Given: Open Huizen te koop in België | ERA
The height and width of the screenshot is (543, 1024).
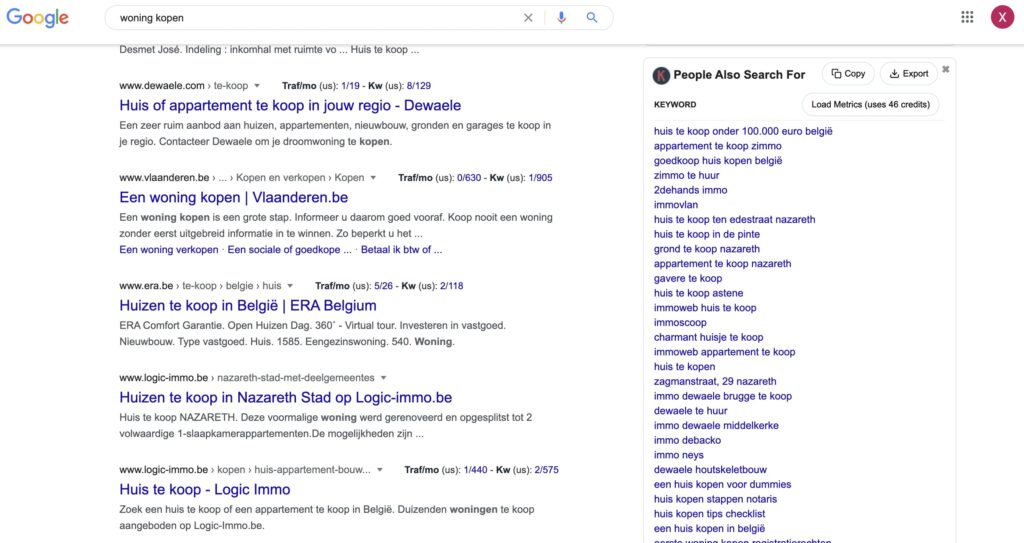Looking at the screenshot, I should click(248, 305).
